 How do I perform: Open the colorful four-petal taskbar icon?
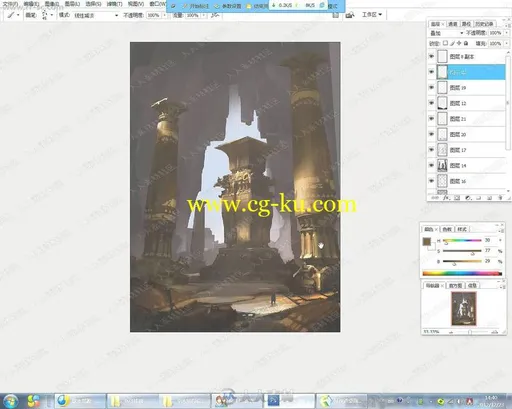coord(33,401)
